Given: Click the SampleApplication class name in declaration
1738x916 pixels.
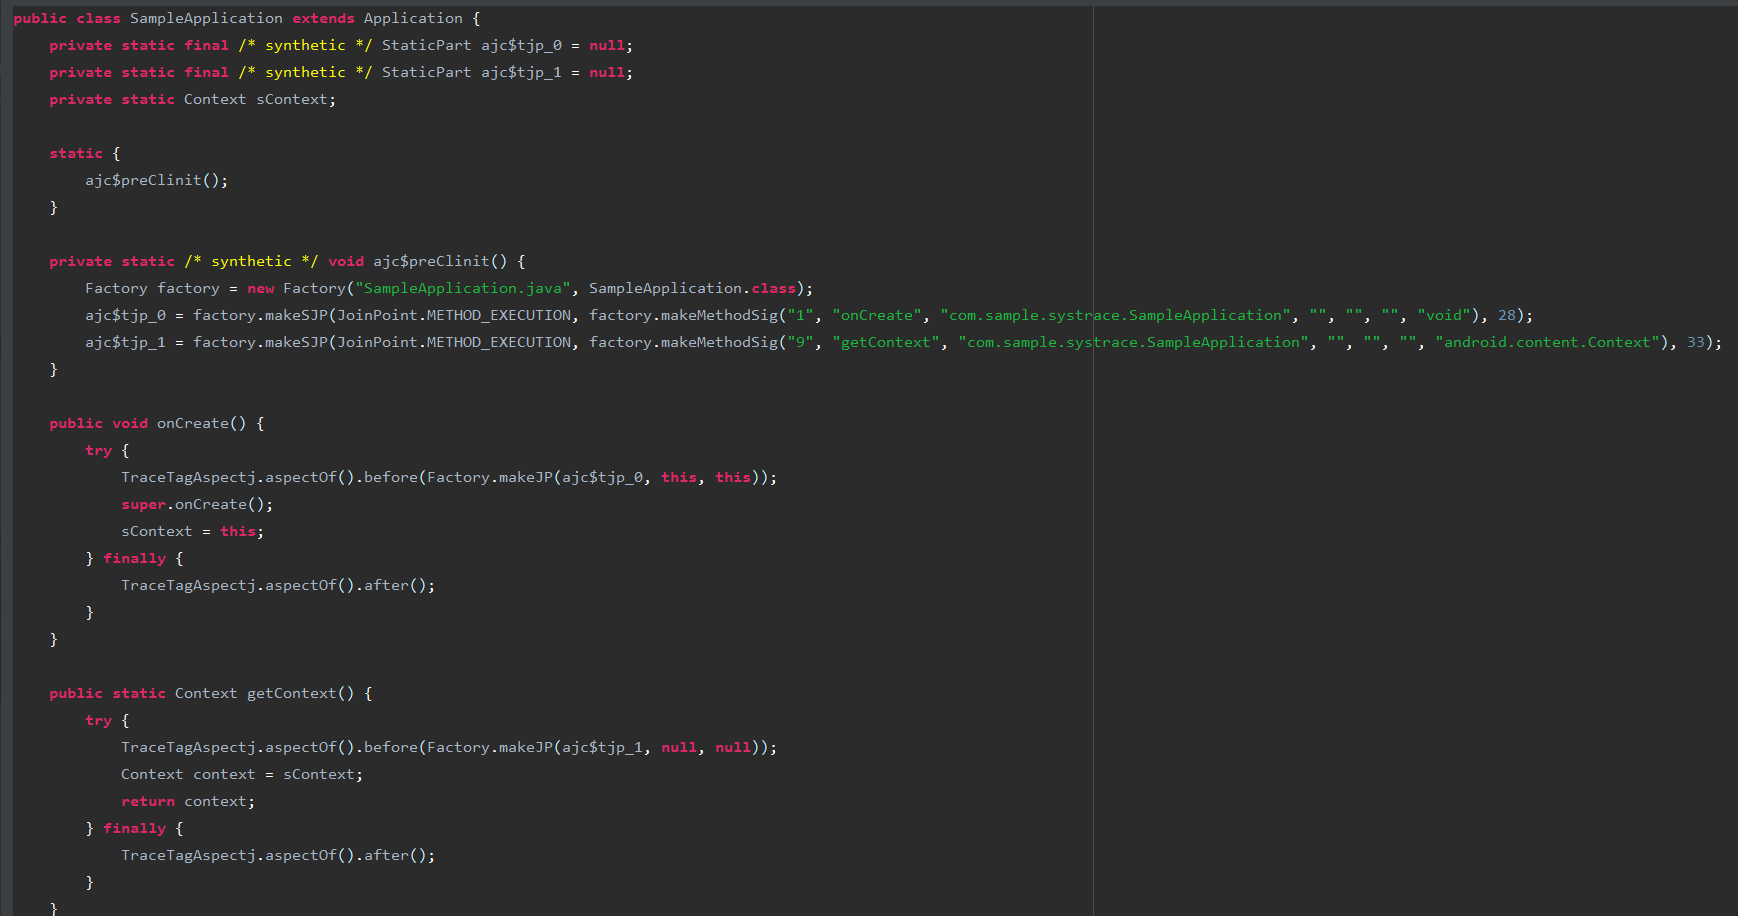Looking at the screenshot, I should [x=205, y=18].
